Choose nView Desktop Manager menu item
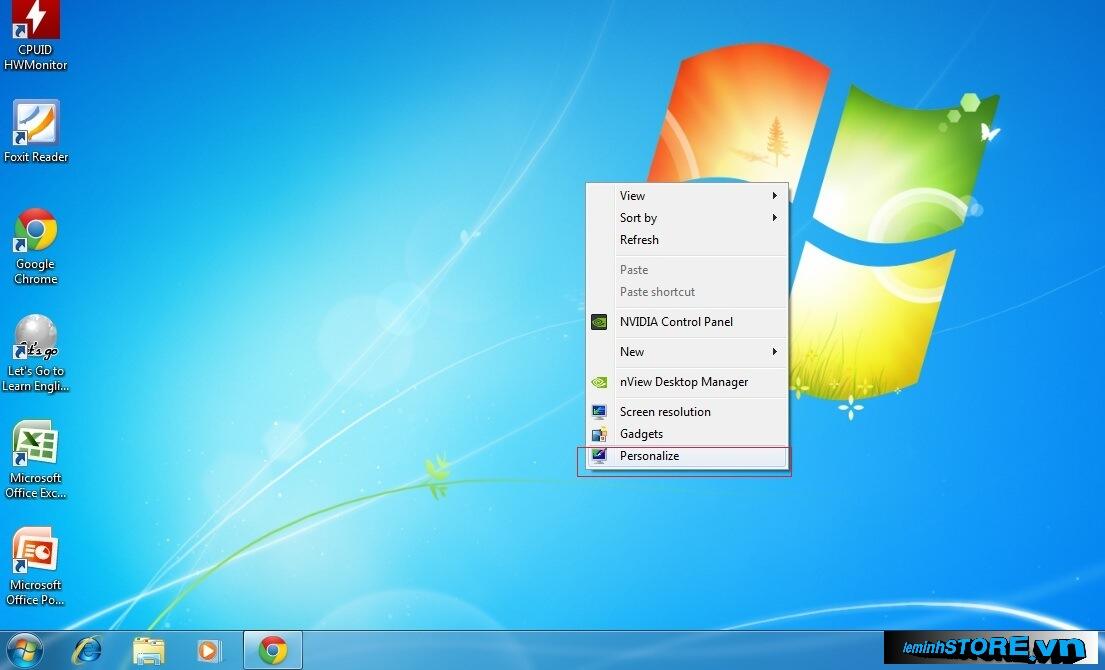This screenshot has height=670, width=1105. 683,382
